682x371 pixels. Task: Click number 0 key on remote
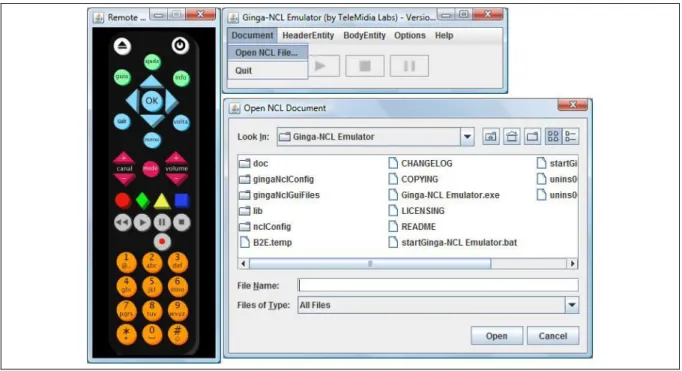pyautogui.click(x=152, y=334)
